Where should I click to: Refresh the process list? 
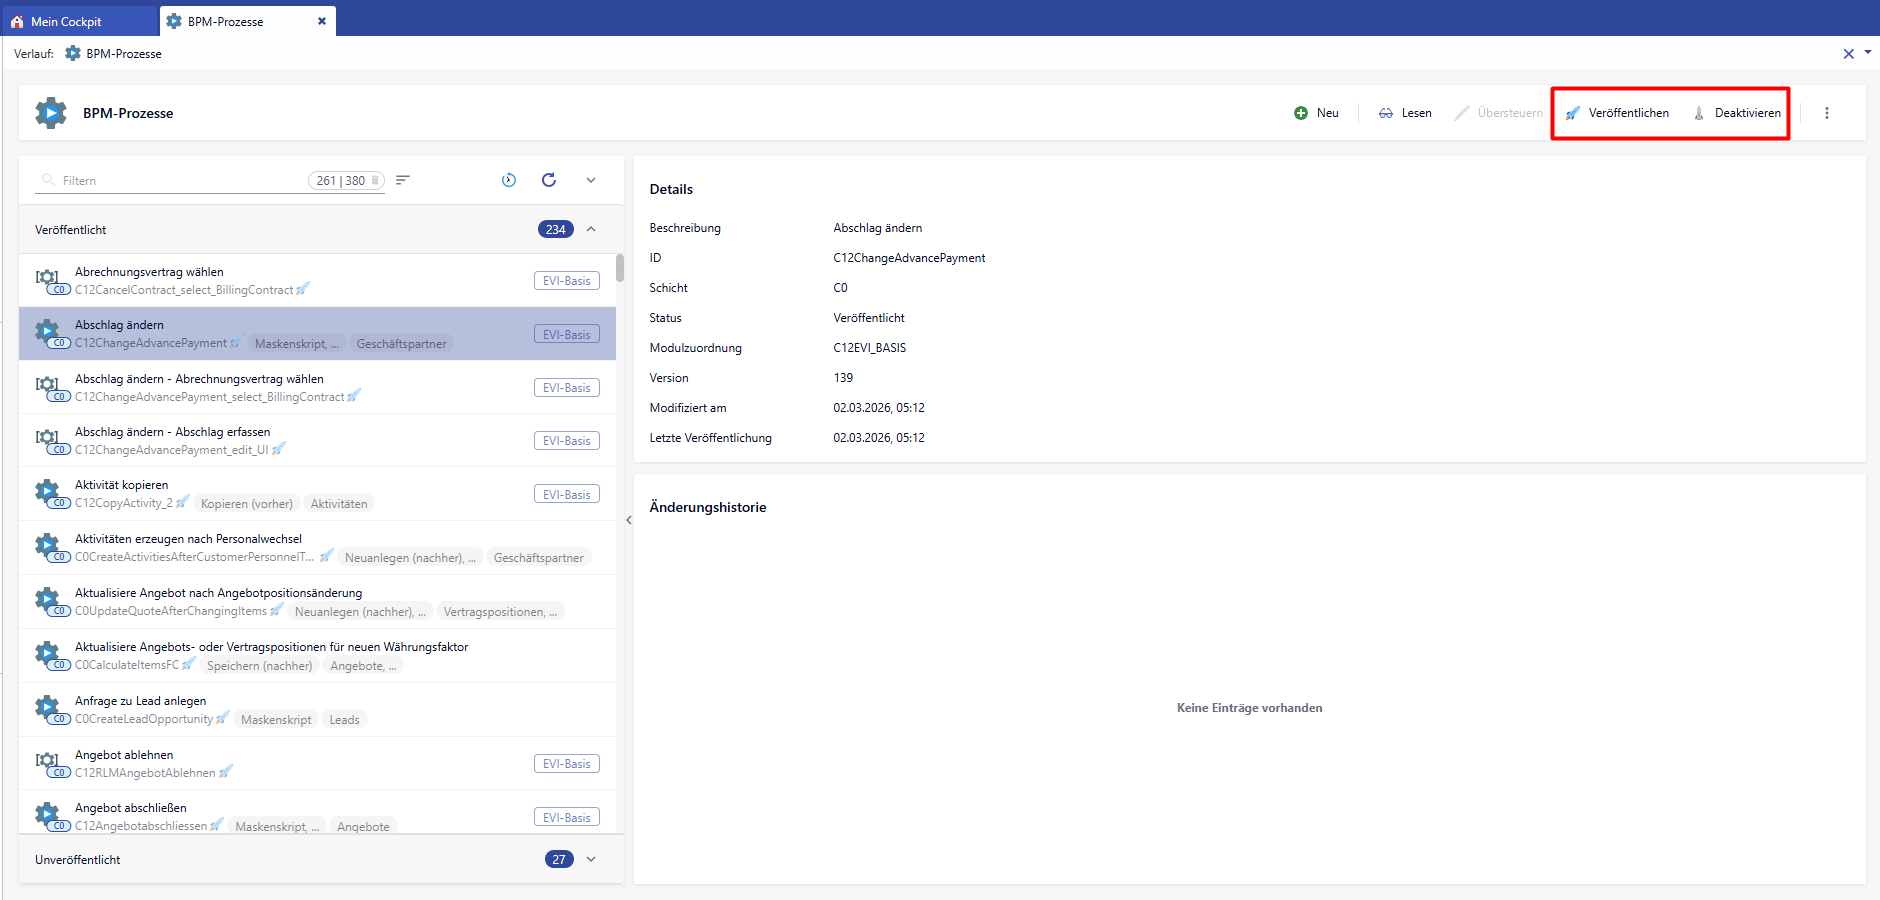tap(549, 180)
